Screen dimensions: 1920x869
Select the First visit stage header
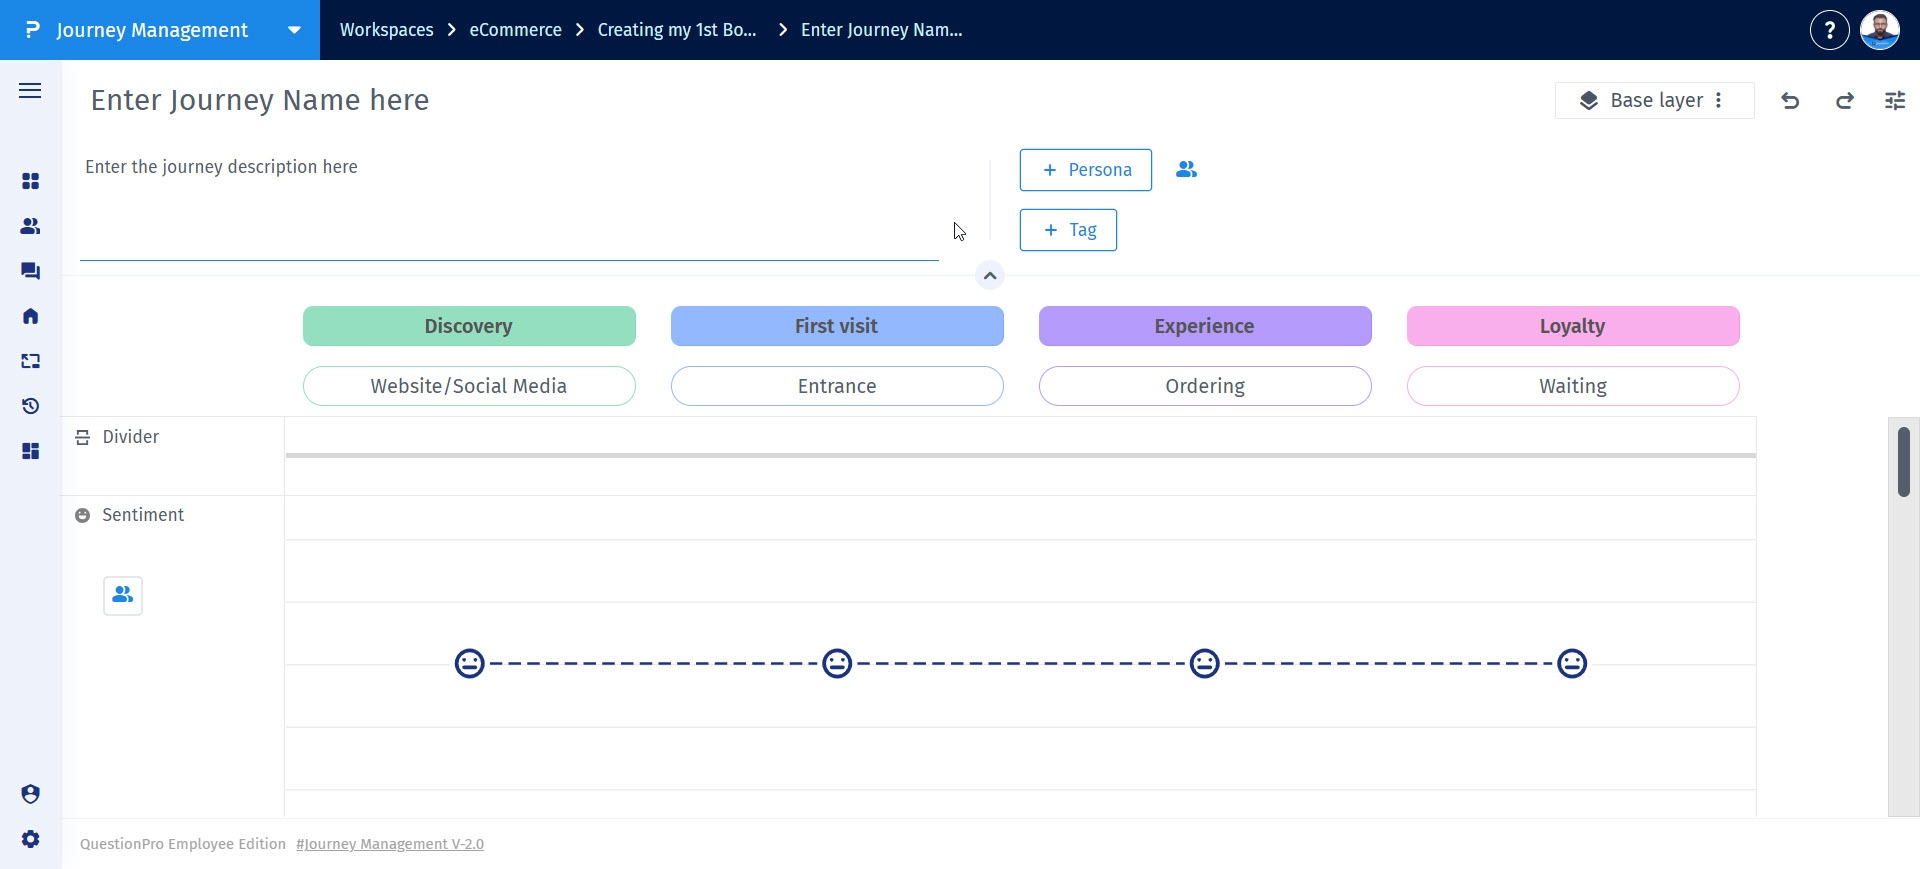coord(837,326)
